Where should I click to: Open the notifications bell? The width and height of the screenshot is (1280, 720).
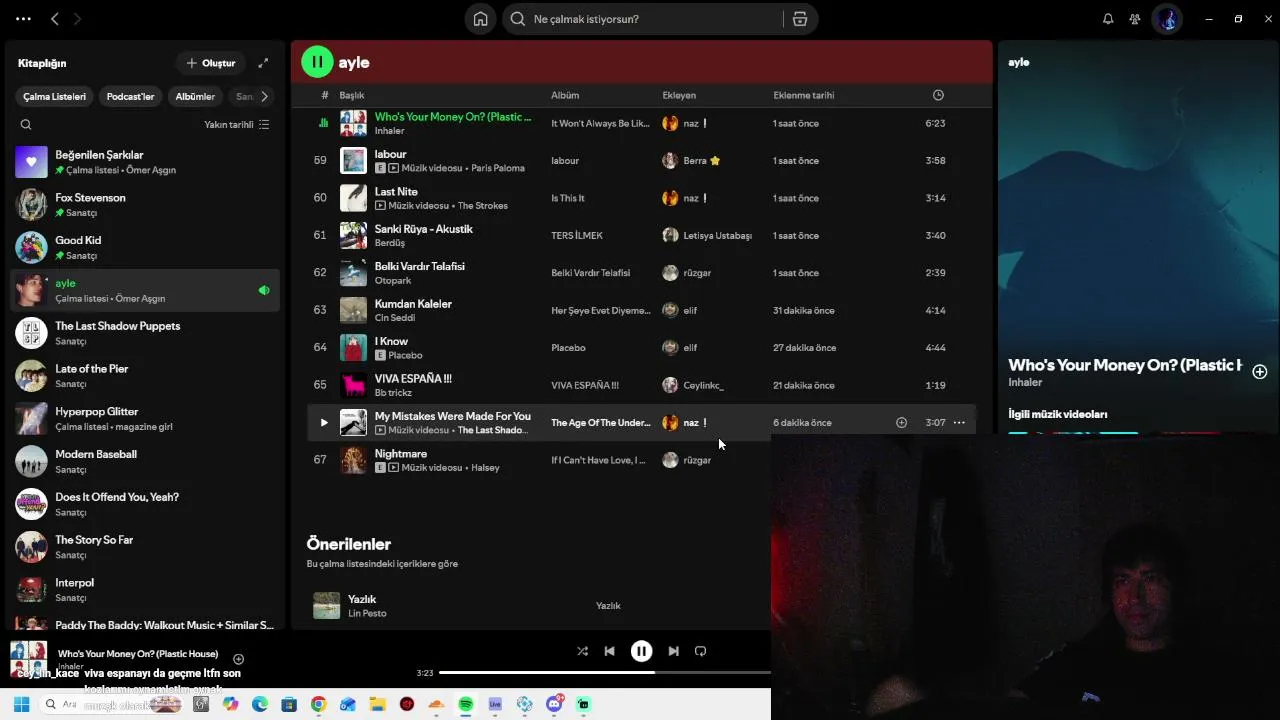pyautogui.click(x=1108, y=19)
